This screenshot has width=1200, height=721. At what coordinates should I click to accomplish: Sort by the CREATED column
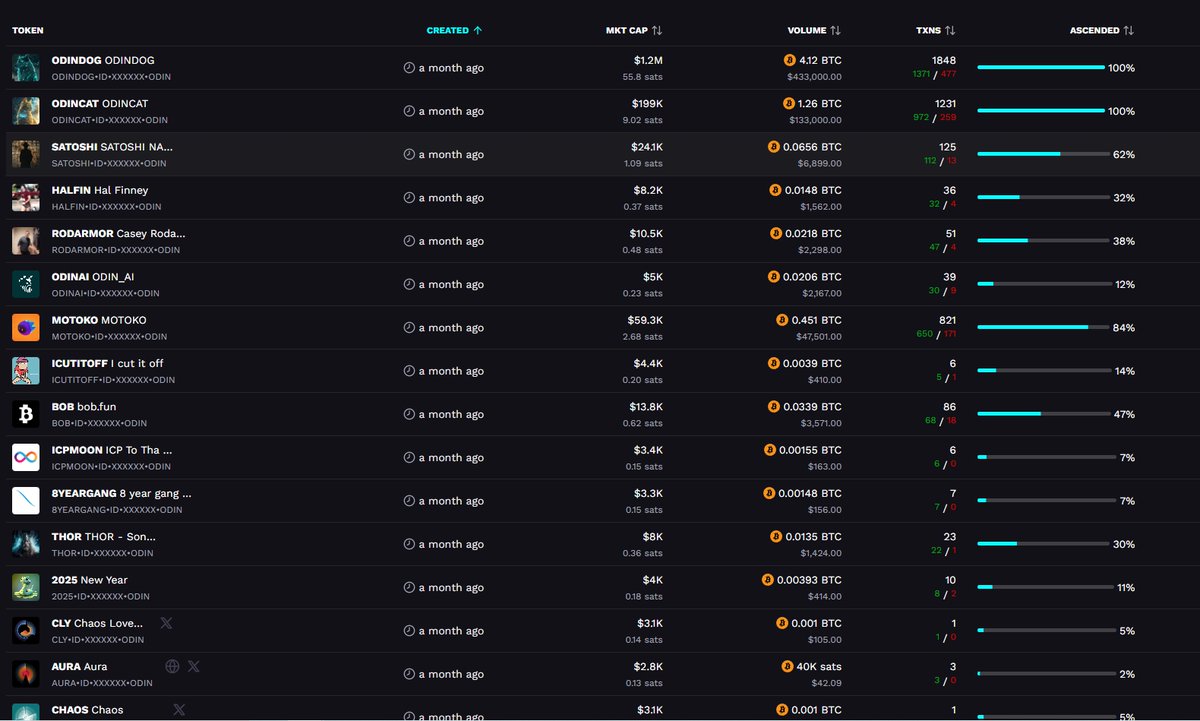tap(454, 30)
